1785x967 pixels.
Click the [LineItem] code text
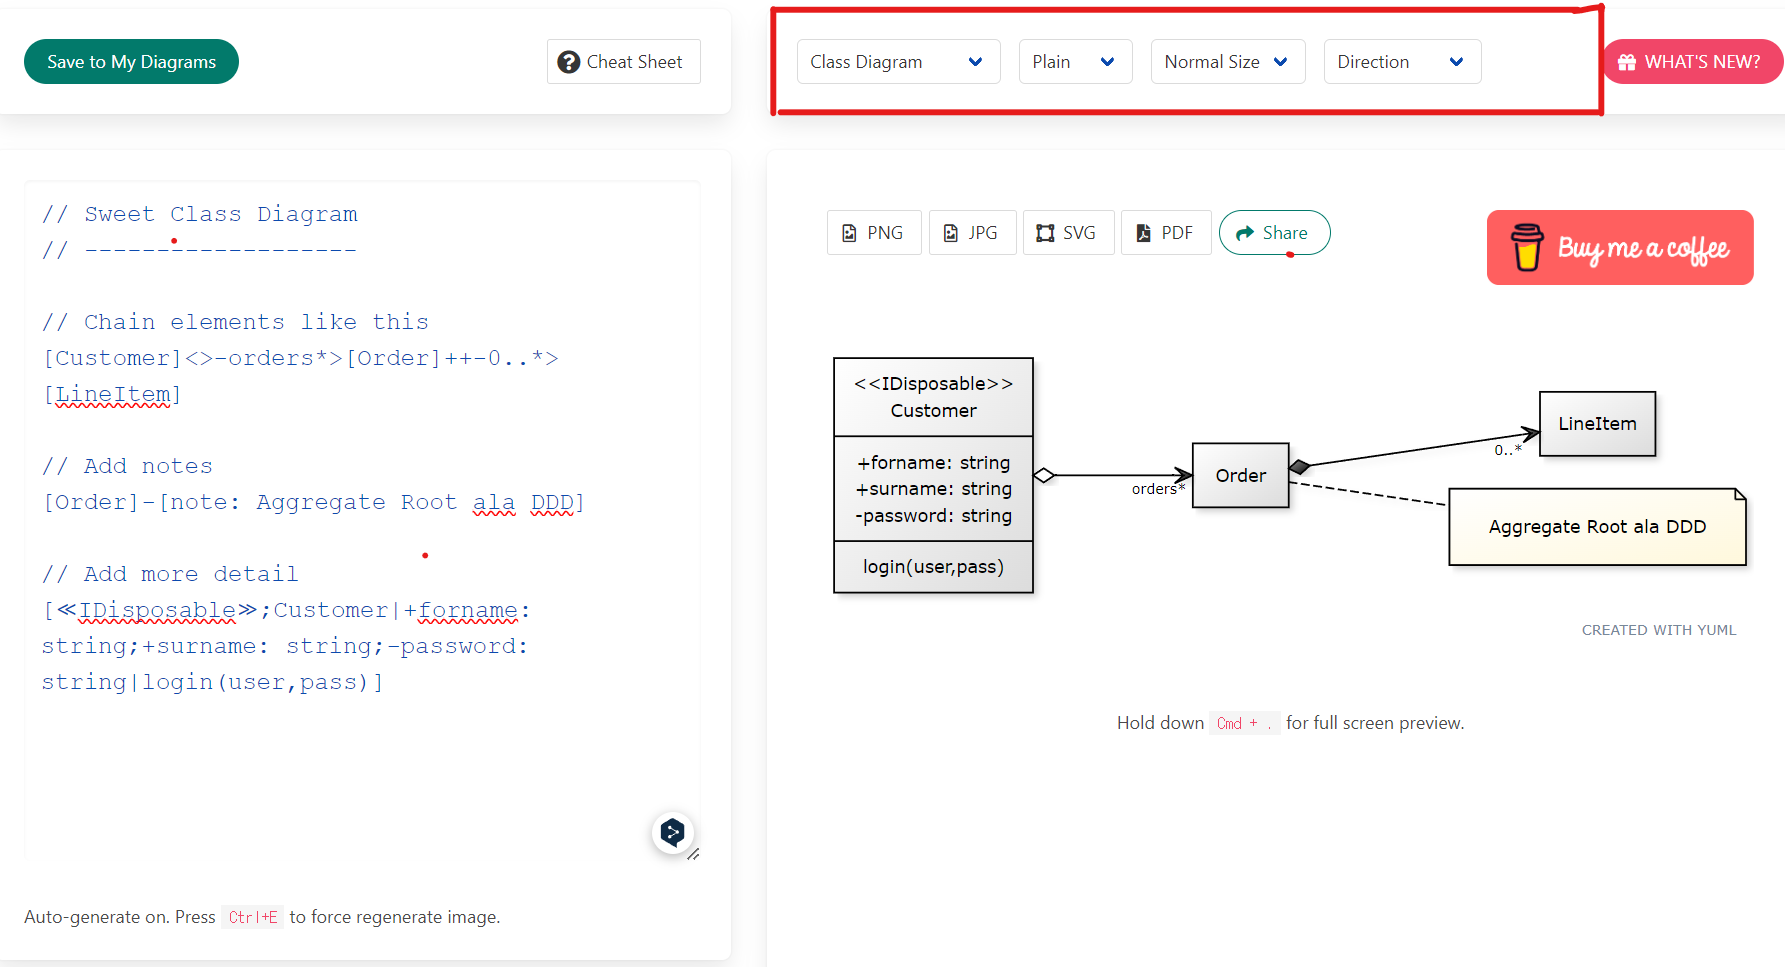112,394
